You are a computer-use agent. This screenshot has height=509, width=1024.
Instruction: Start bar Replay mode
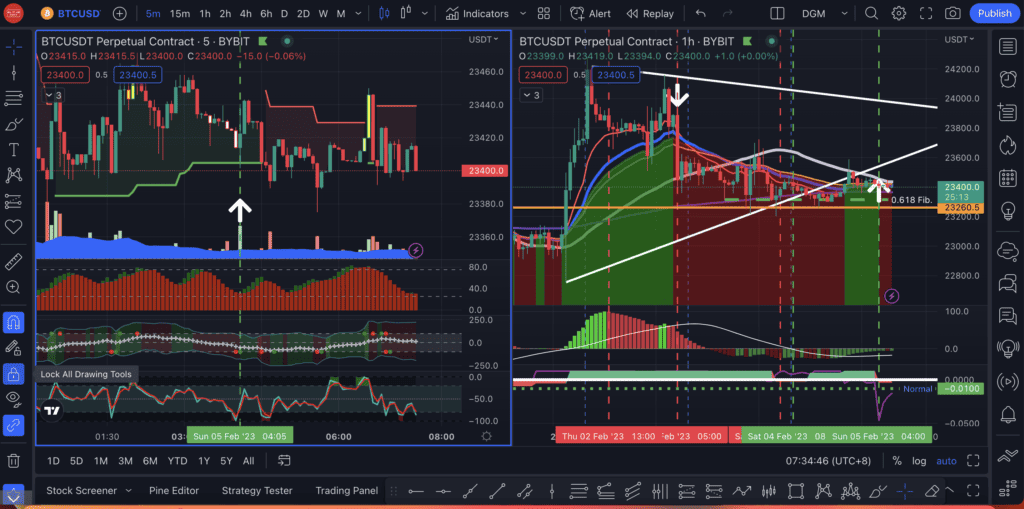pos(650,13)
